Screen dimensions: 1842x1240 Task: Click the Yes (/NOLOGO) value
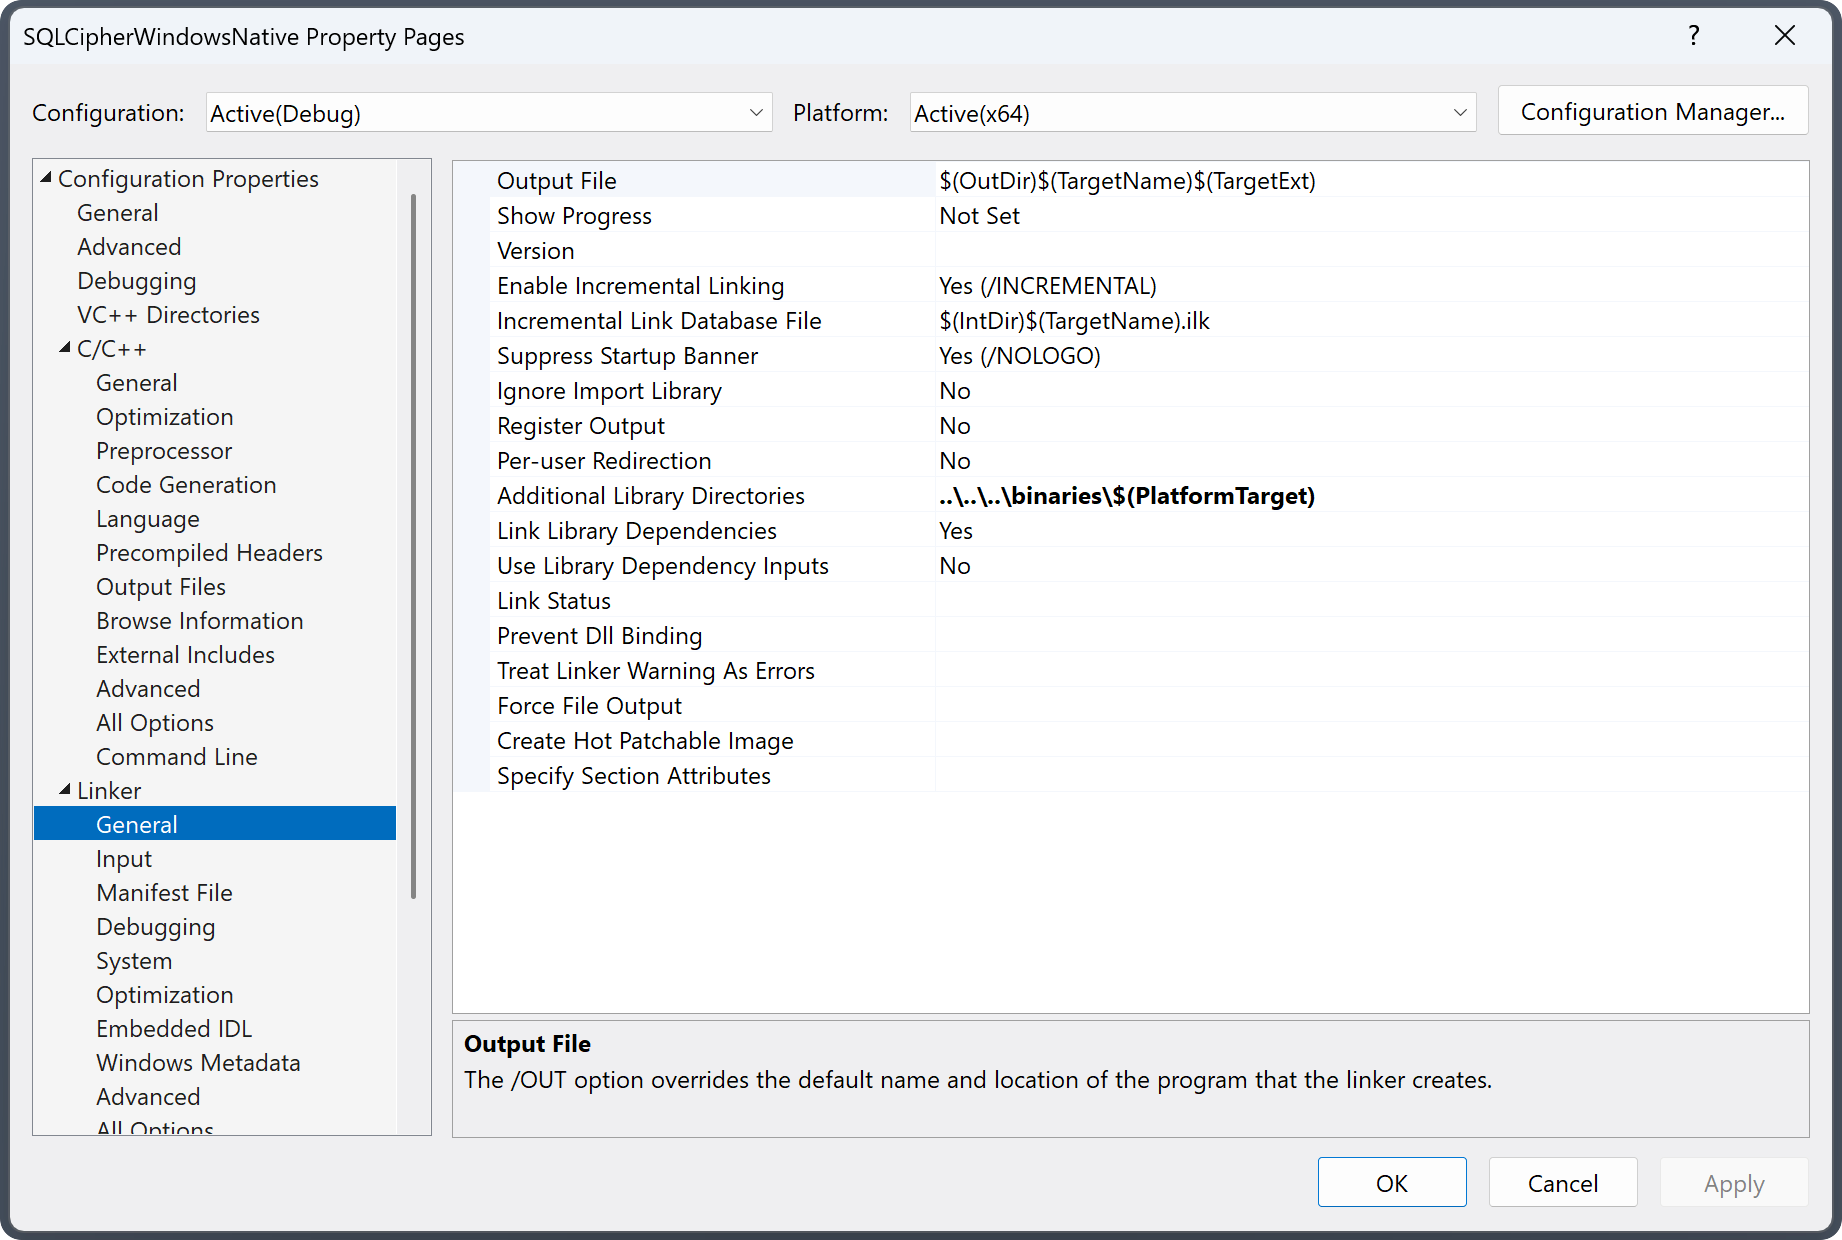tap(1019, 356)
